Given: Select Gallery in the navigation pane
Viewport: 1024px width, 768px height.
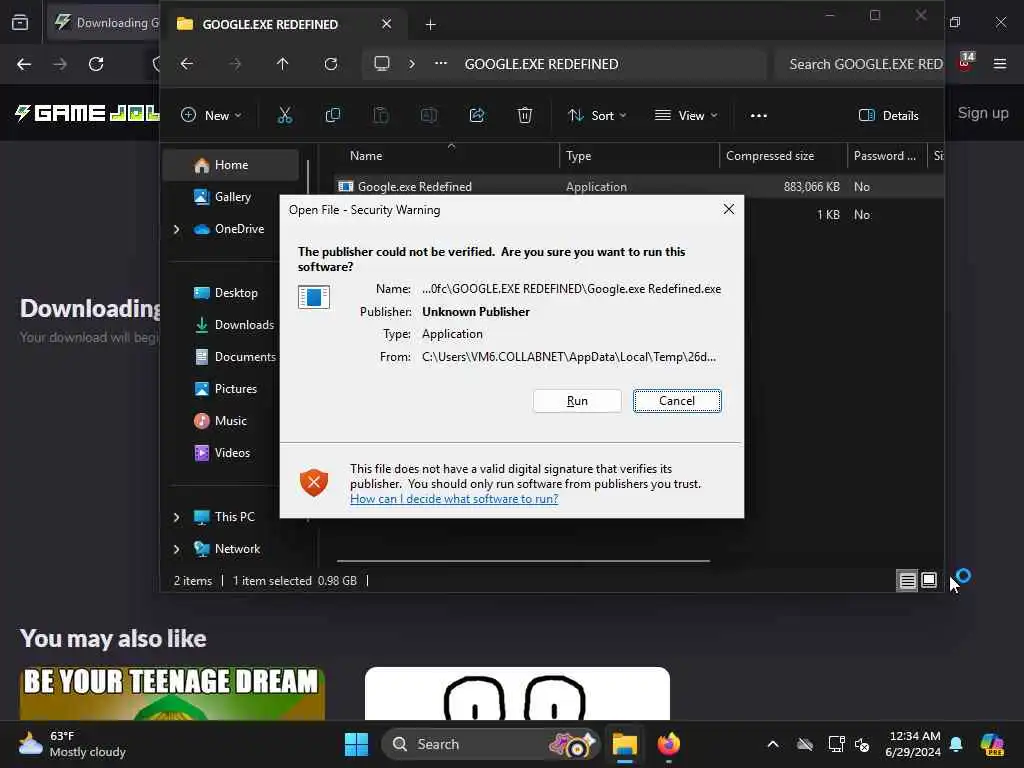Looking at the screenshot, I should pyautogui.click(x=231, y=197).
